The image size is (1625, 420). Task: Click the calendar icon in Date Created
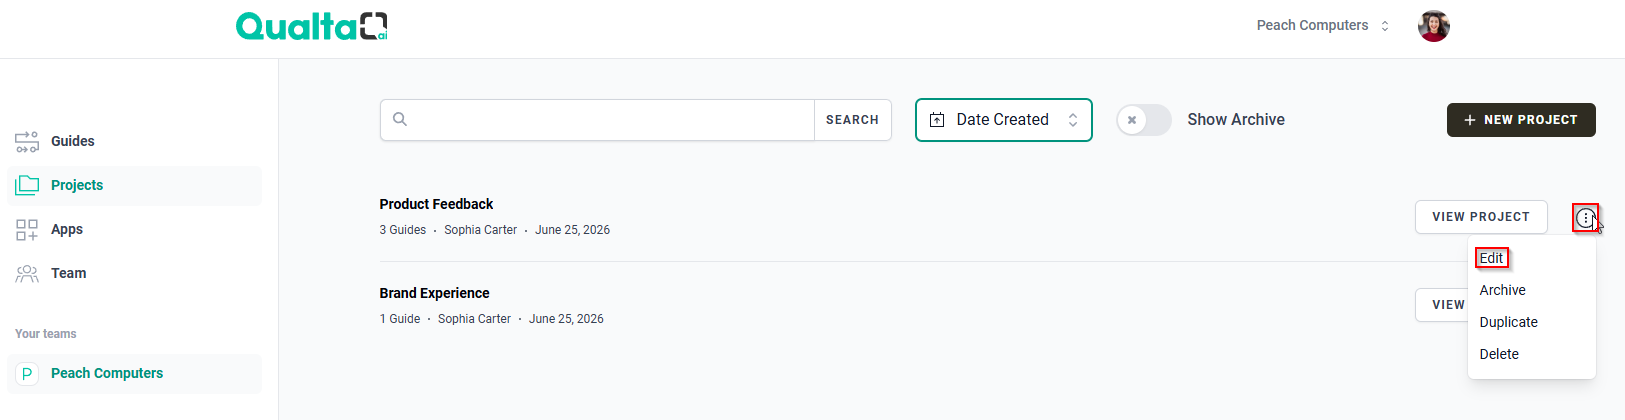point(937,120)
